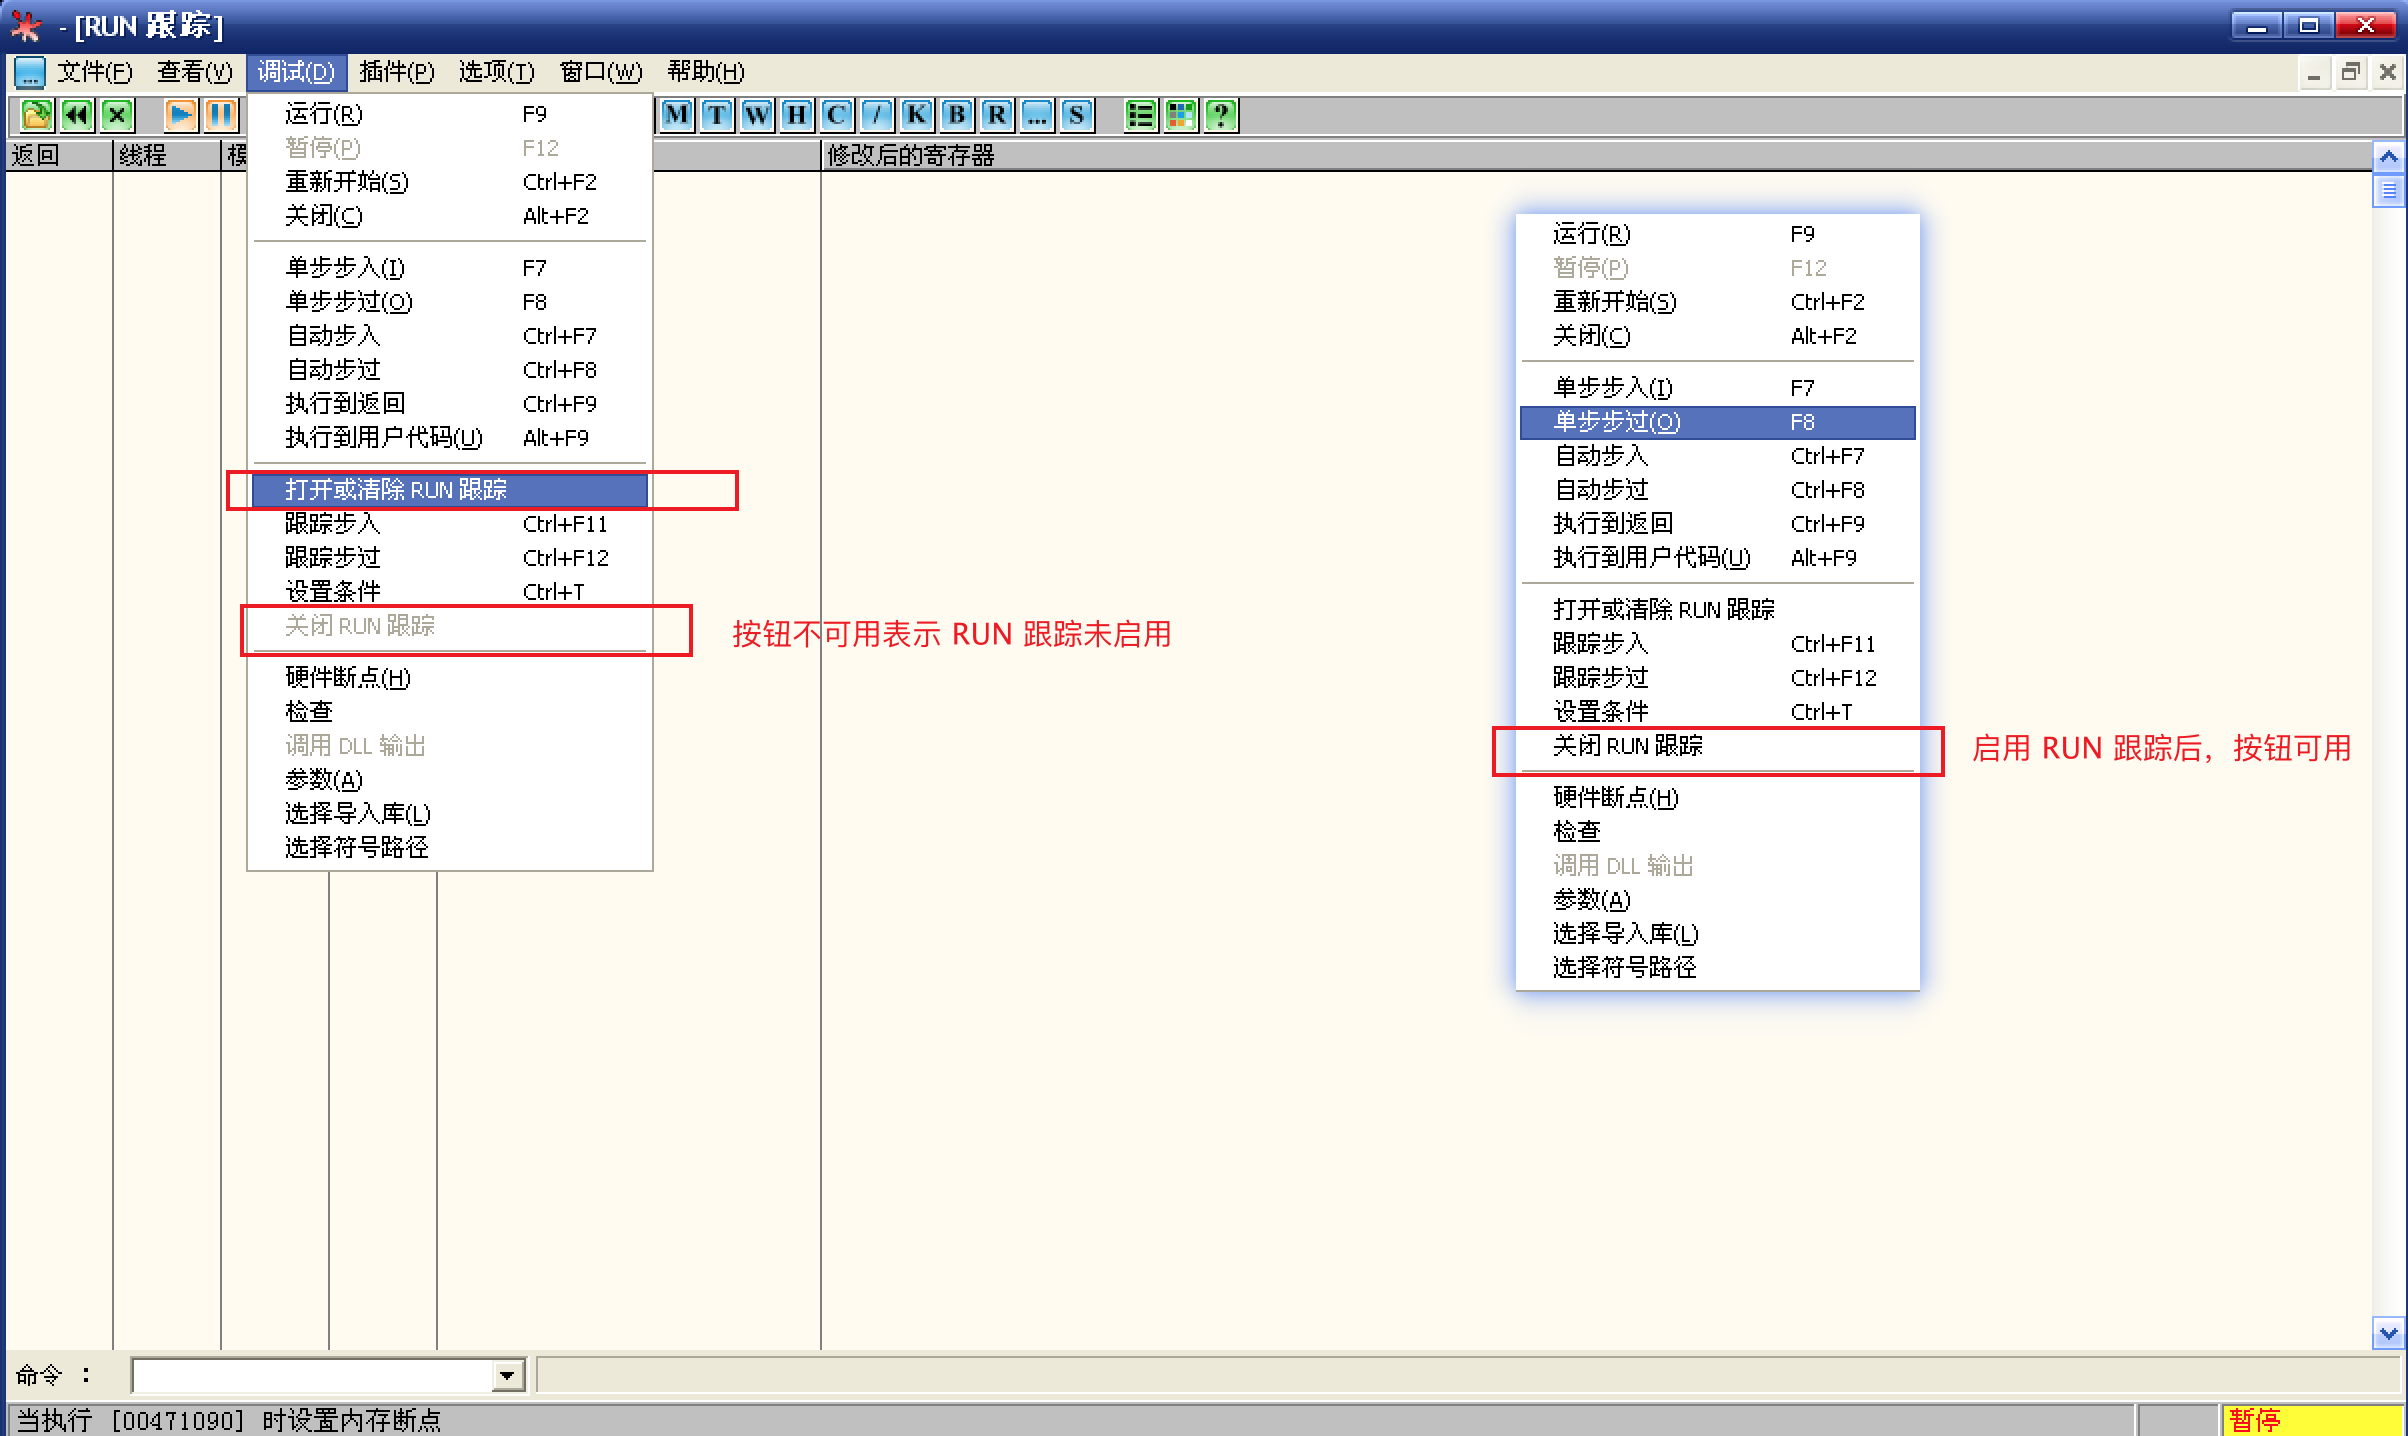Click the green X close-program toolbar icon
2408x1436 pixels.
(x=118, y=115)
